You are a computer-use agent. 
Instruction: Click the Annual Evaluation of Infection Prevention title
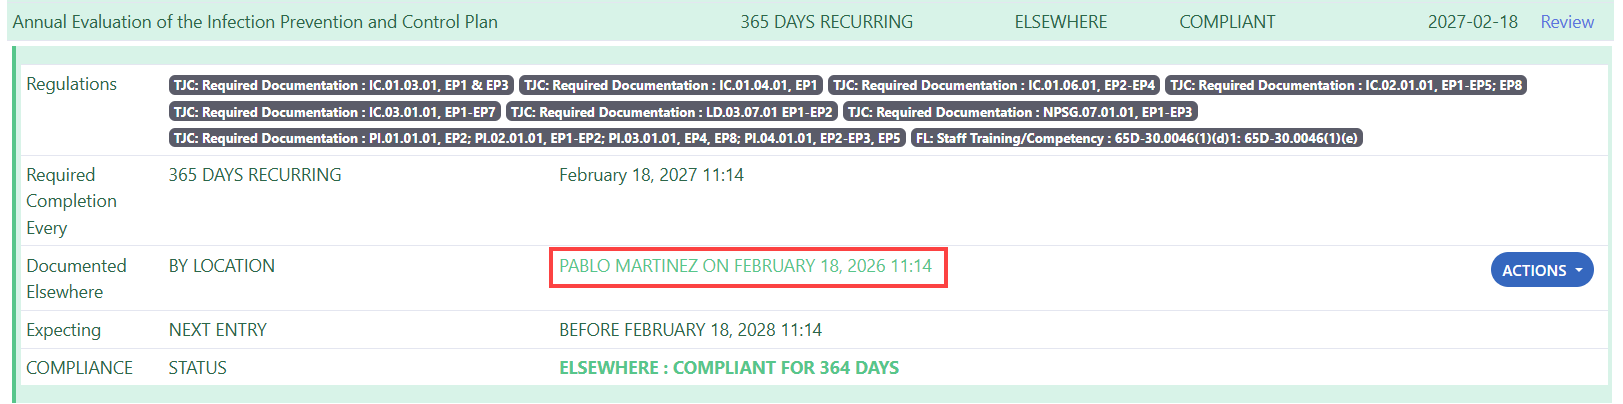255,22
